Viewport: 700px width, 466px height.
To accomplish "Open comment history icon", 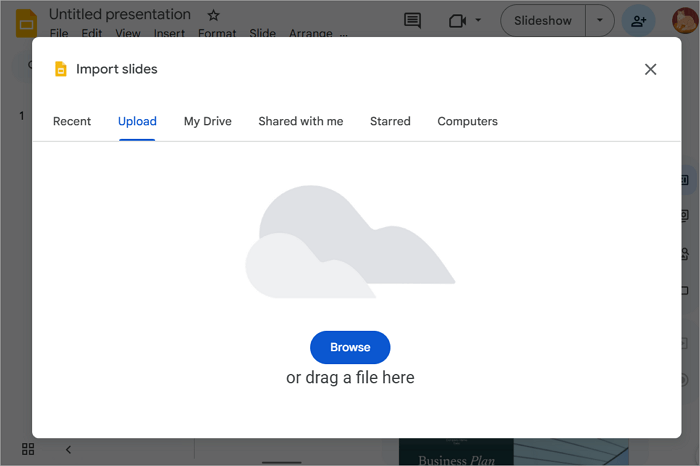I will coord(412,21).
